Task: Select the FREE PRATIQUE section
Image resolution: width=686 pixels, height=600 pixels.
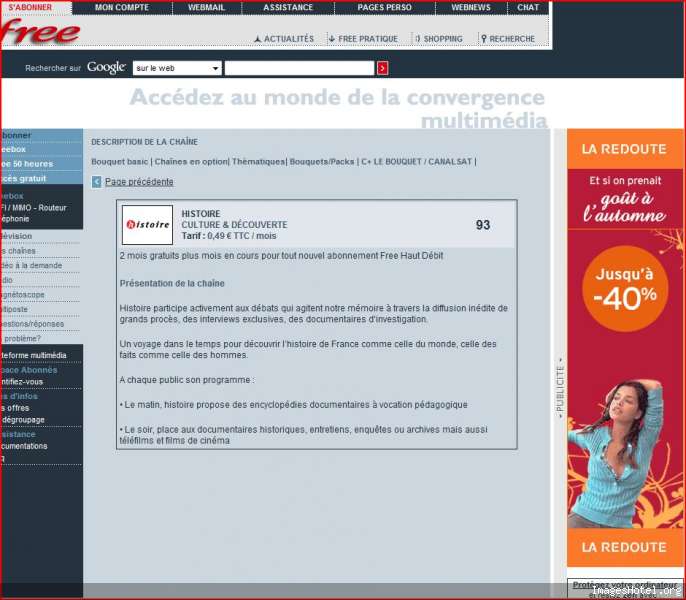Action: (363, 39)
